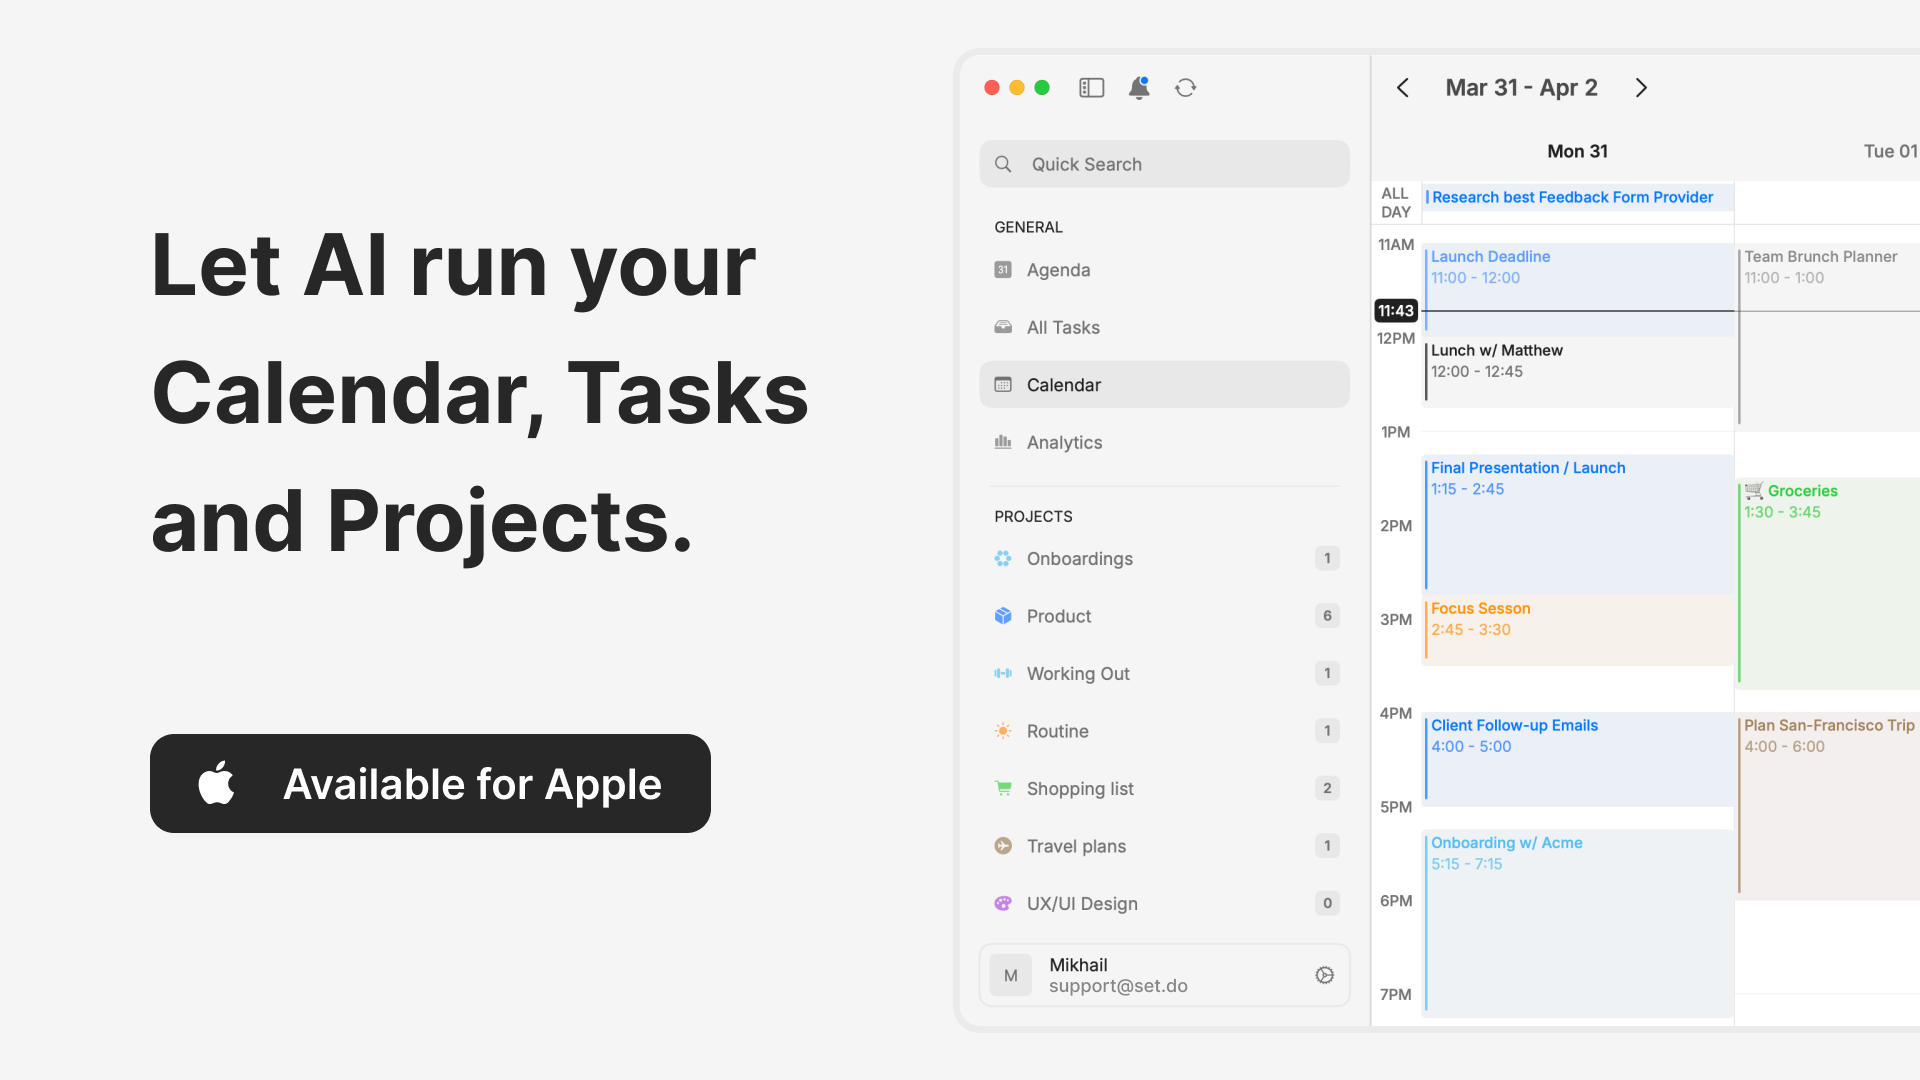Click the M user avatar
The height and width of the screenshot is (1080, 1920).
(1011, 975)
